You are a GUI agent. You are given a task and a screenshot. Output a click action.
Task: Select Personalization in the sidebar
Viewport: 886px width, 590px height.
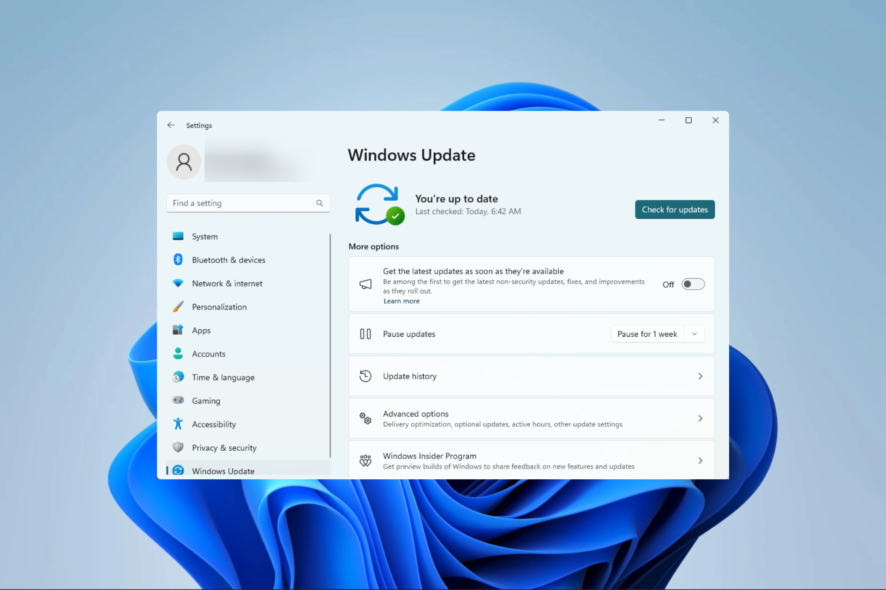pos(247,307)
